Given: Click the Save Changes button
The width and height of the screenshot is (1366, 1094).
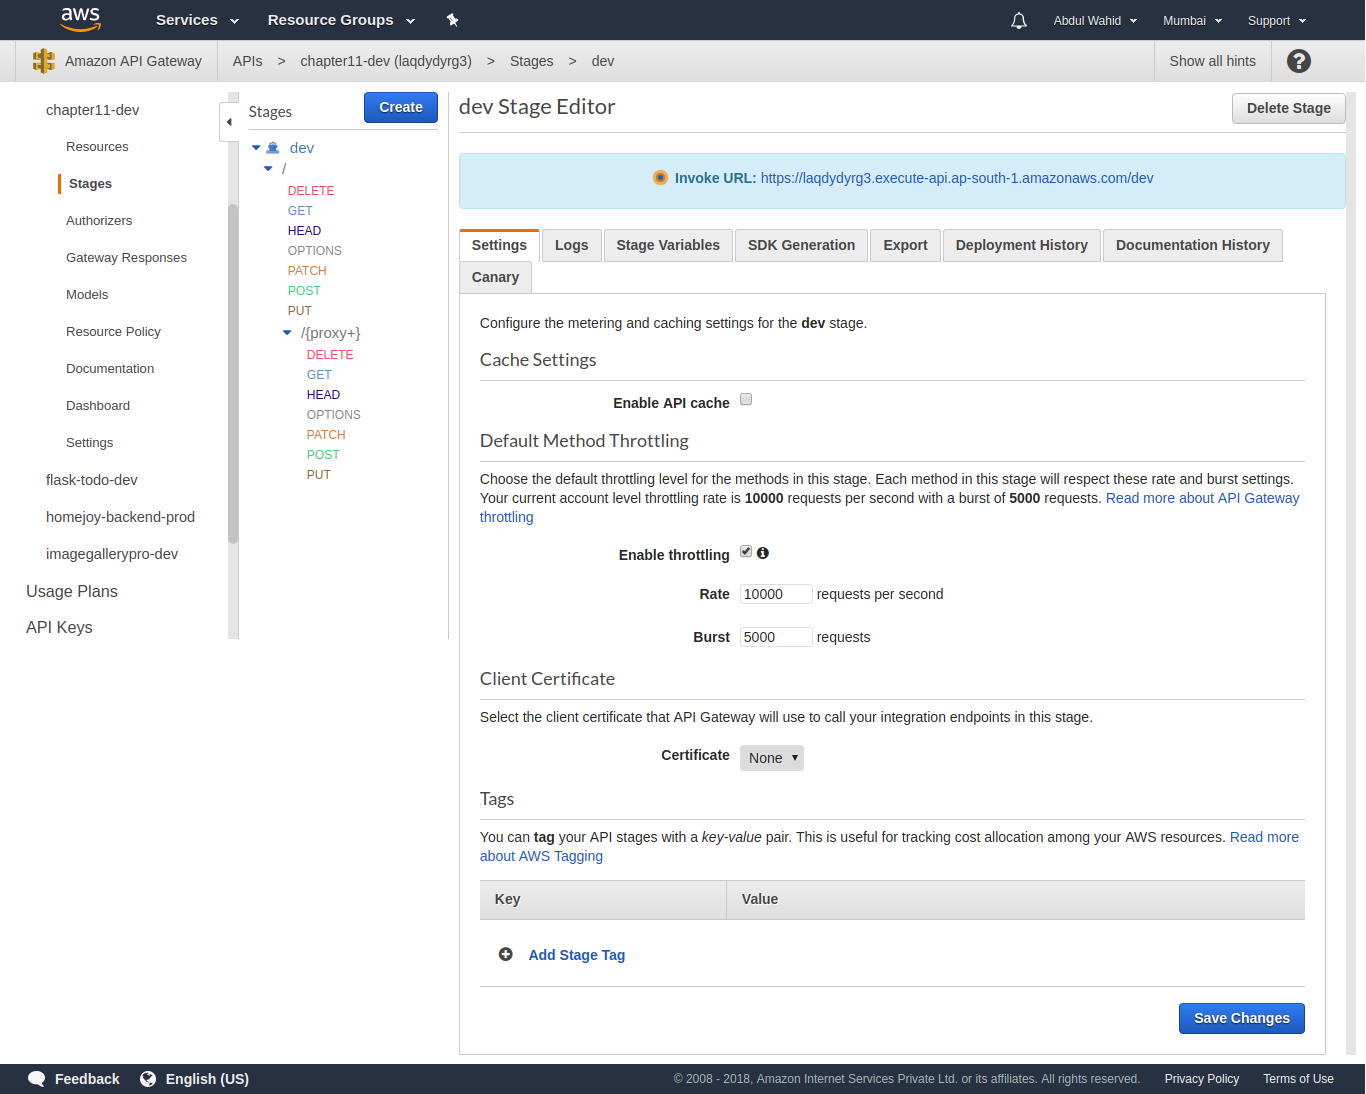Looking at the screenshot, I should tap(1242, 1018).
